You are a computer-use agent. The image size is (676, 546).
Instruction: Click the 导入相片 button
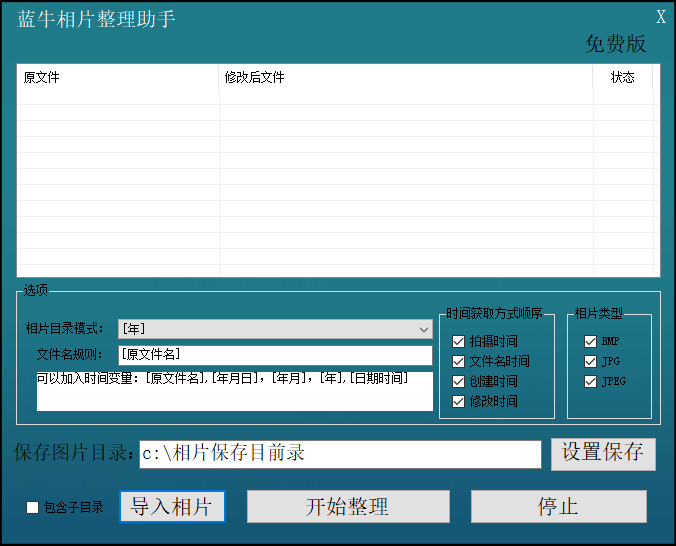coord(172,507)
